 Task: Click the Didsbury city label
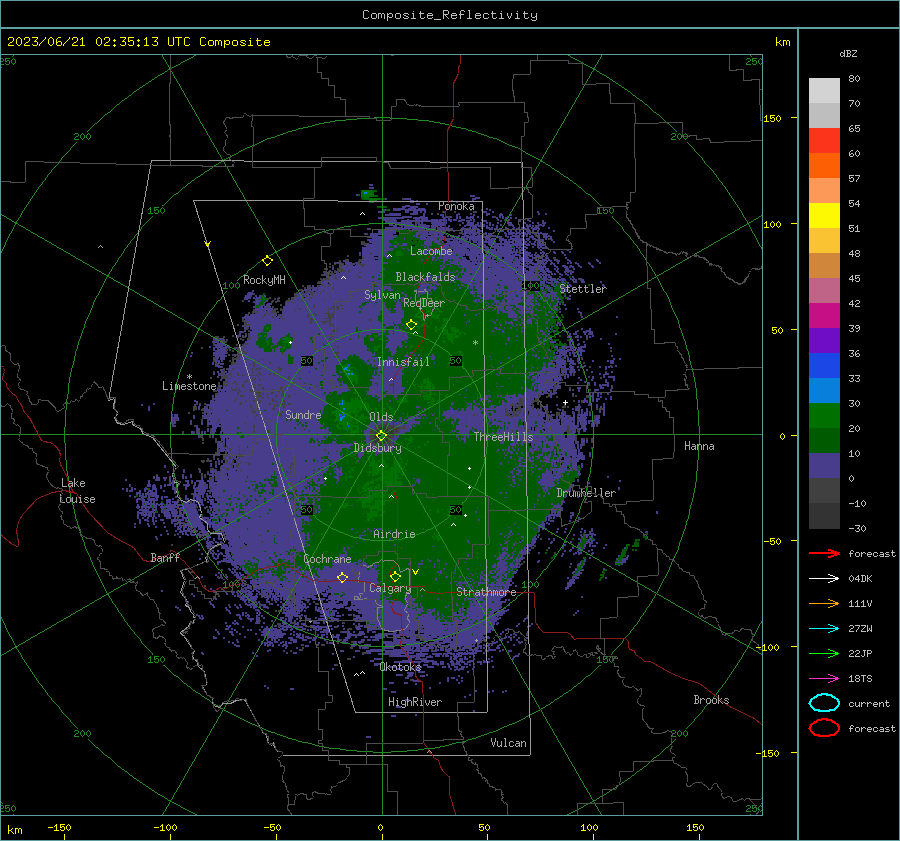[378, 448]
